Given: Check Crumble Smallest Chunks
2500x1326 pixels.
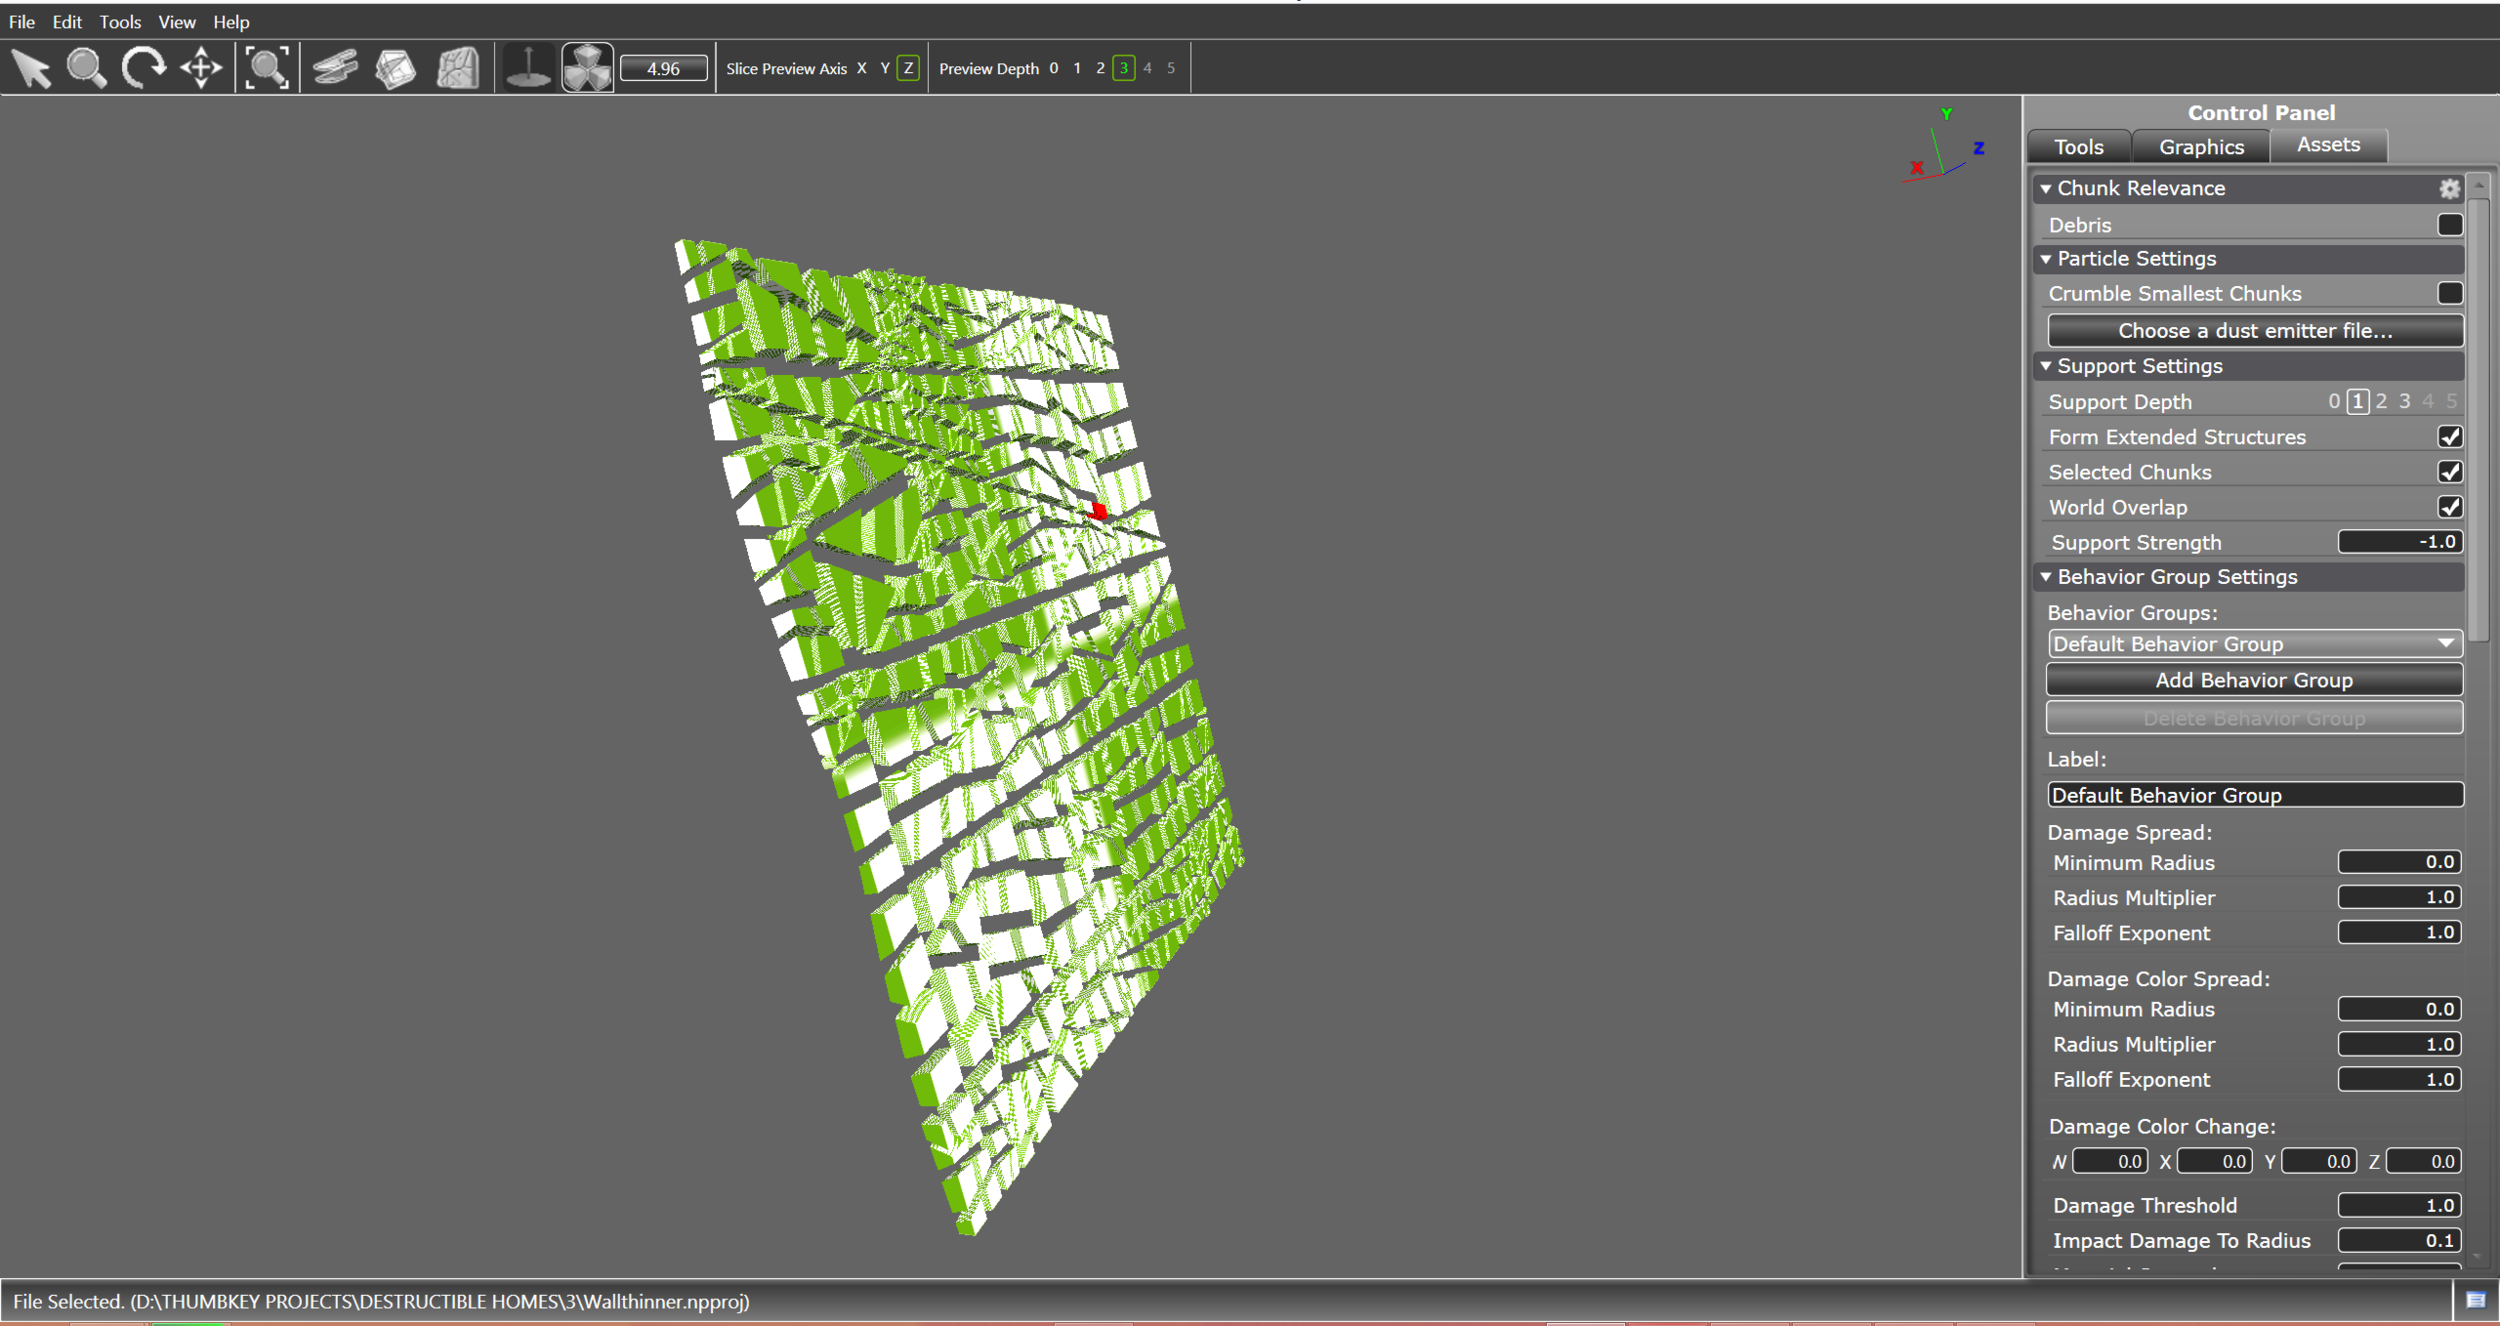Looking at the screenshot, I should coord(2449,293).
